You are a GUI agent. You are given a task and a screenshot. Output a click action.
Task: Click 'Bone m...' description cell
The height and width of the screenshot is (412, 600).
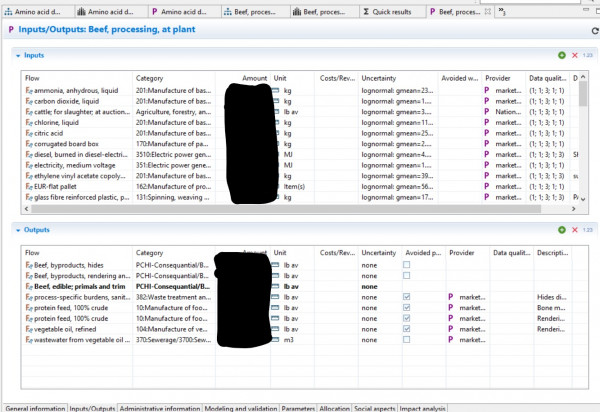[551, 308]
